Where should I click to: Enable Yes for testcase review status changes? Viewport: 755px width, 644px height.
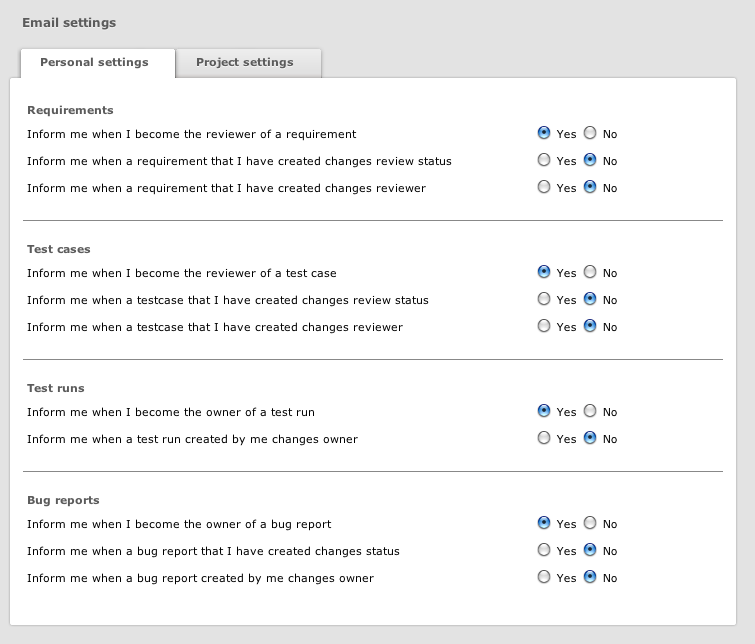click(544, 299)
